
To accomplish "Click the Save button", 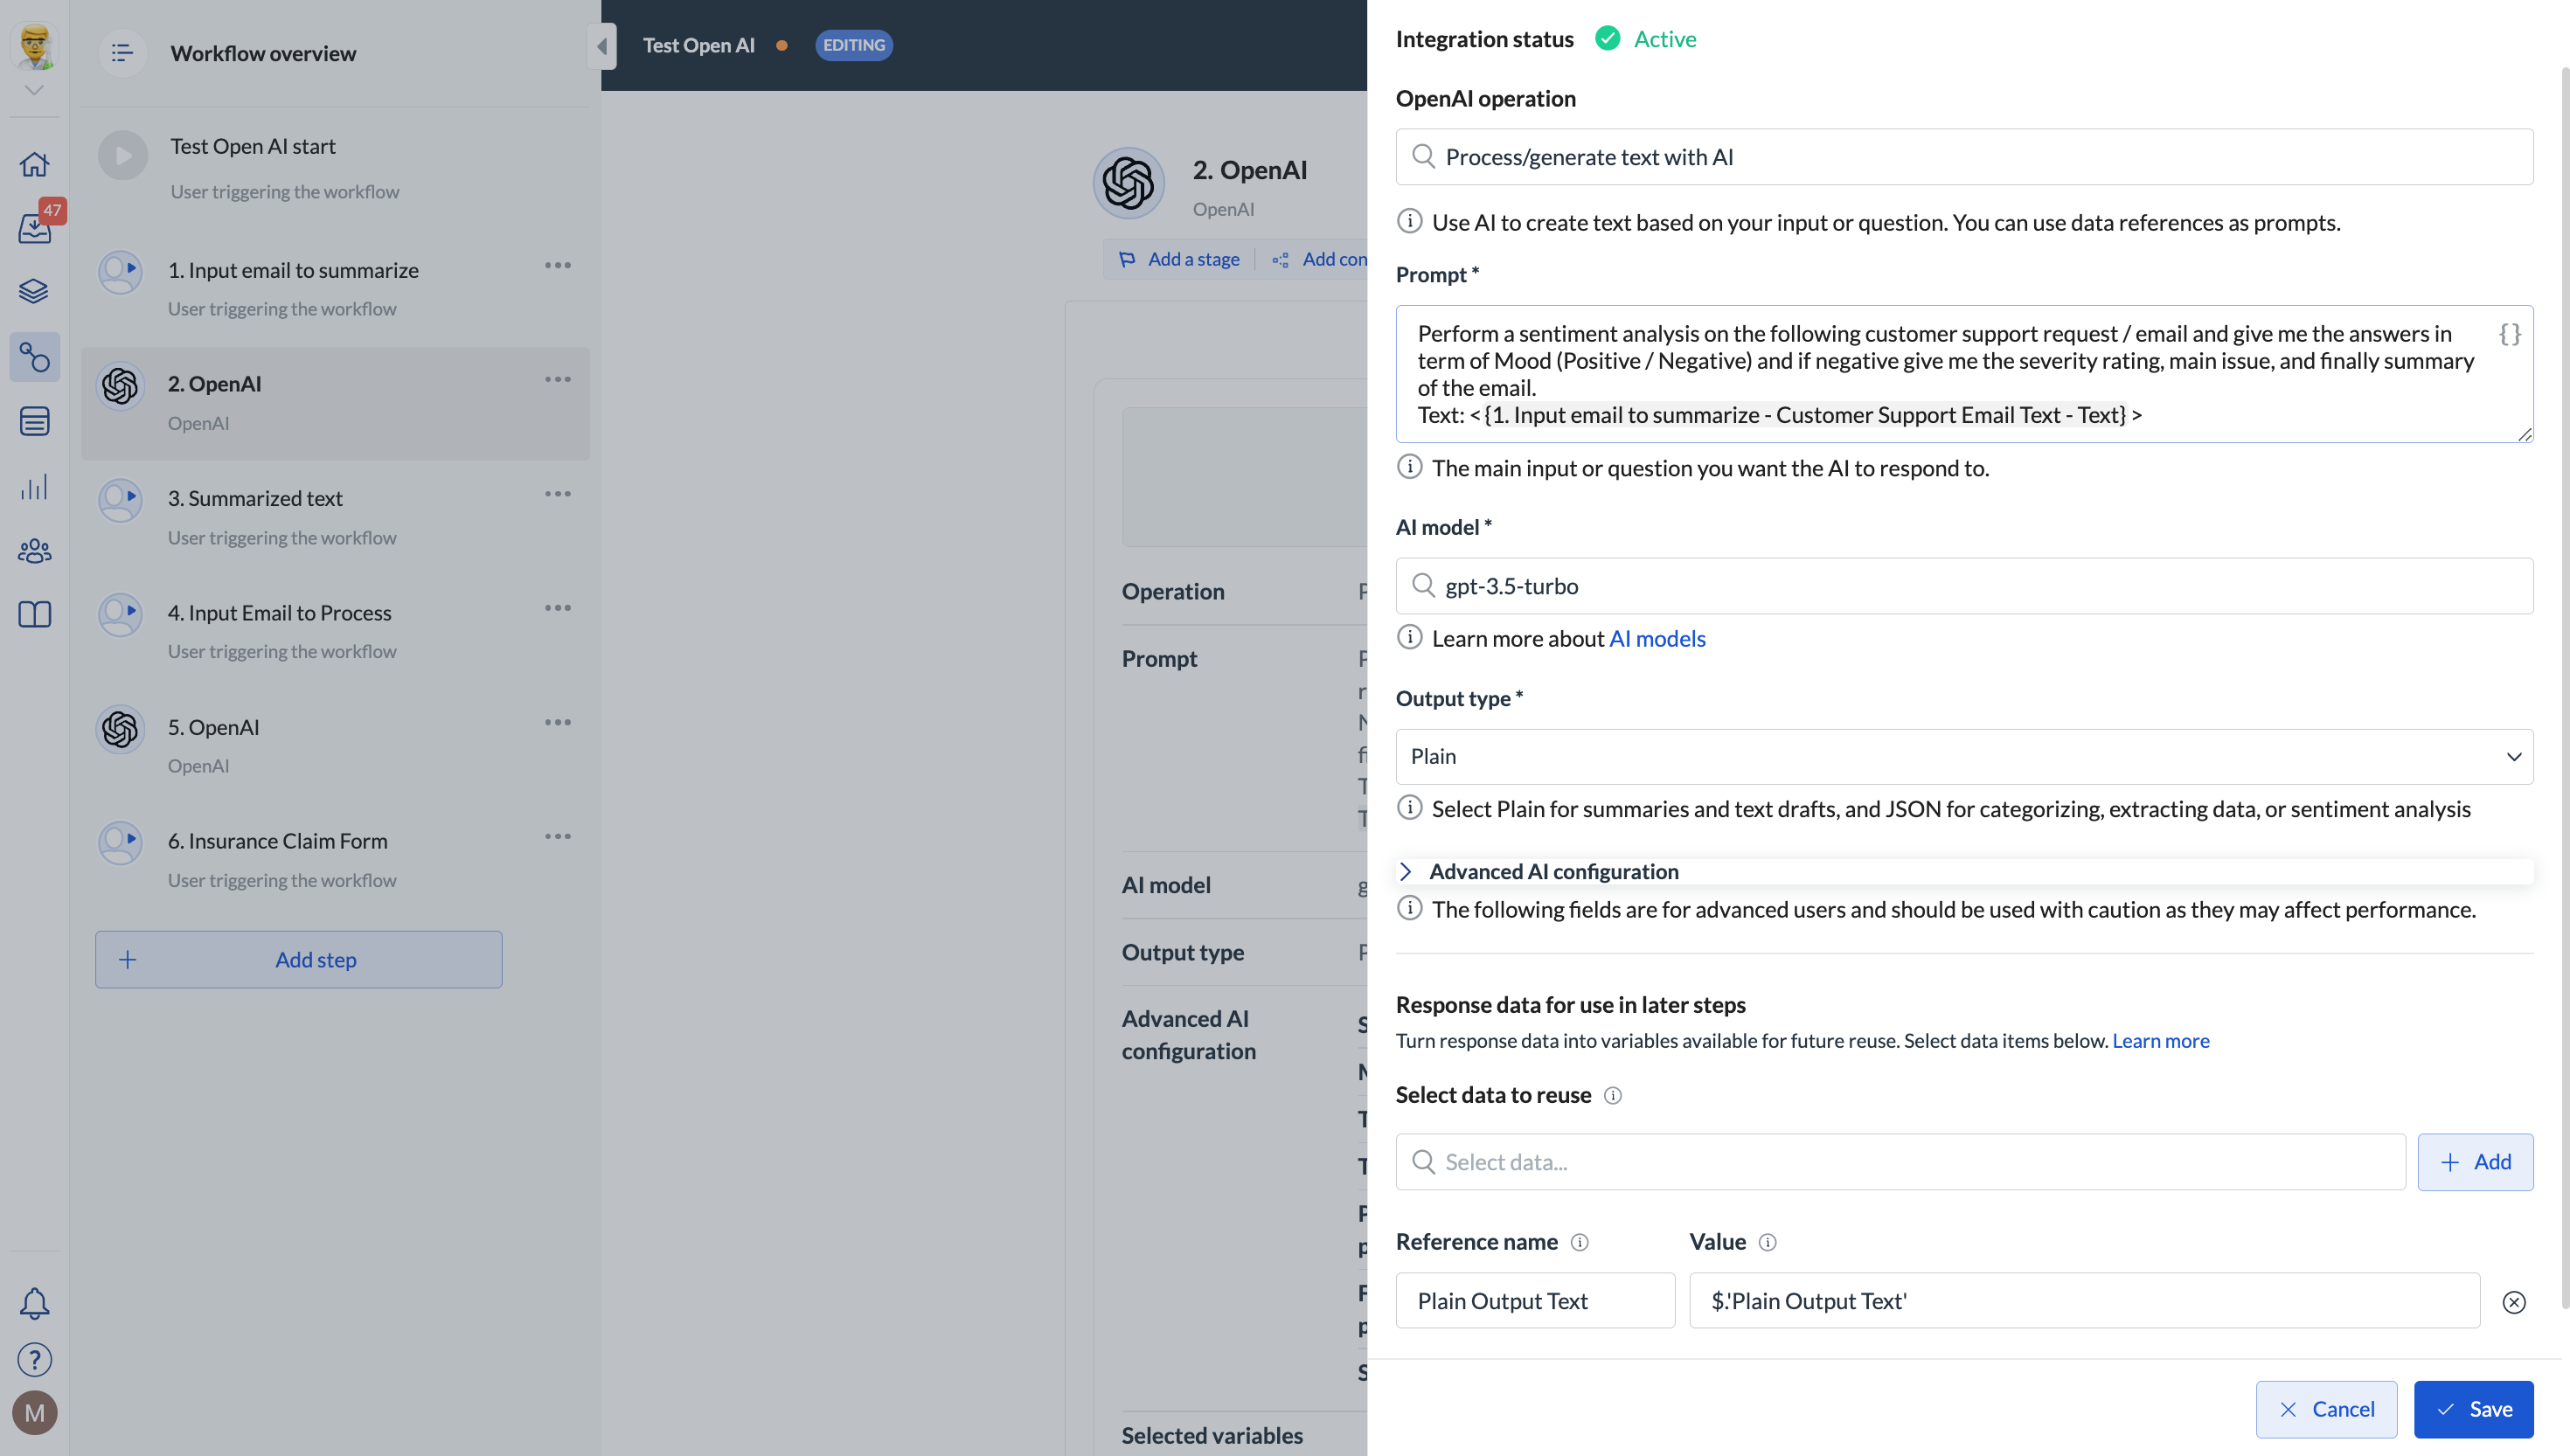I will coord(2472,1408).
